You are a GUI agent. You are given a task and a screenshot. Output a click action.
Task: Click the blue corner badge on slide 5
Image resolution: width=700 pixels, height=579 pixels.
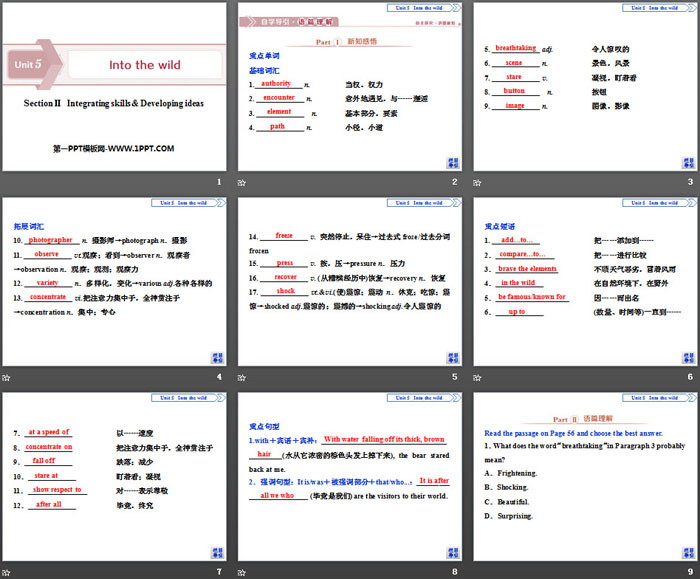click(x=451, y=356)
